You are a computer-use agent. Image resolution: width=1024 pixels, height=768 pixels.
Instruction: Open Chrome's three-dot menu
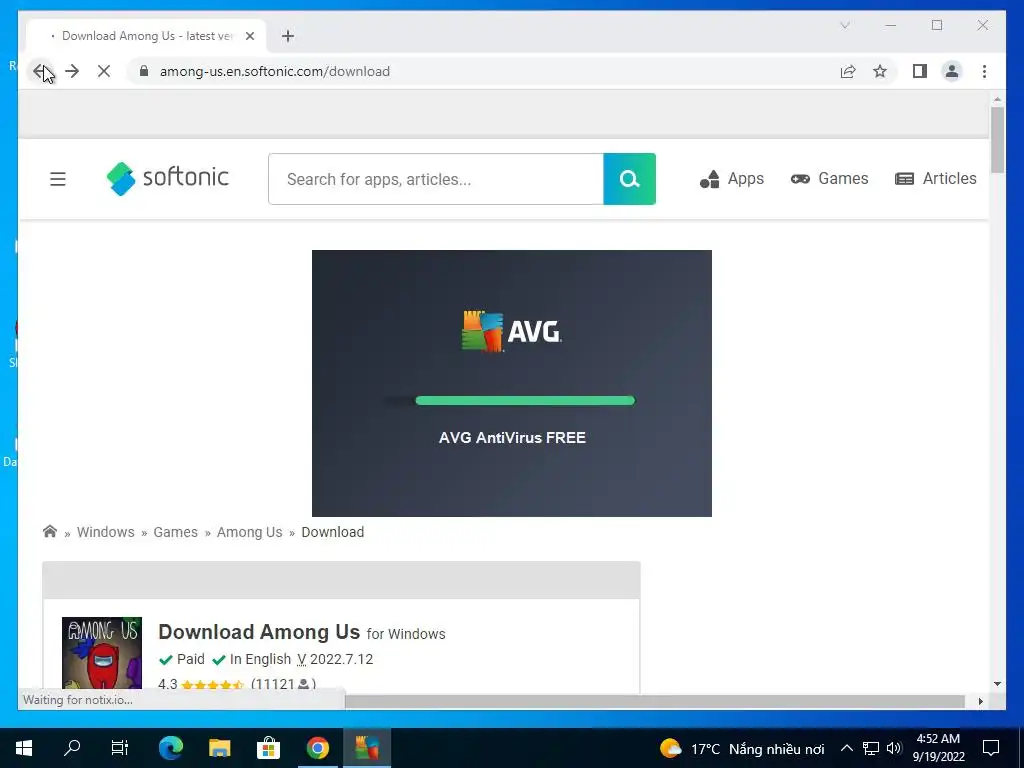tap(984, 71)
